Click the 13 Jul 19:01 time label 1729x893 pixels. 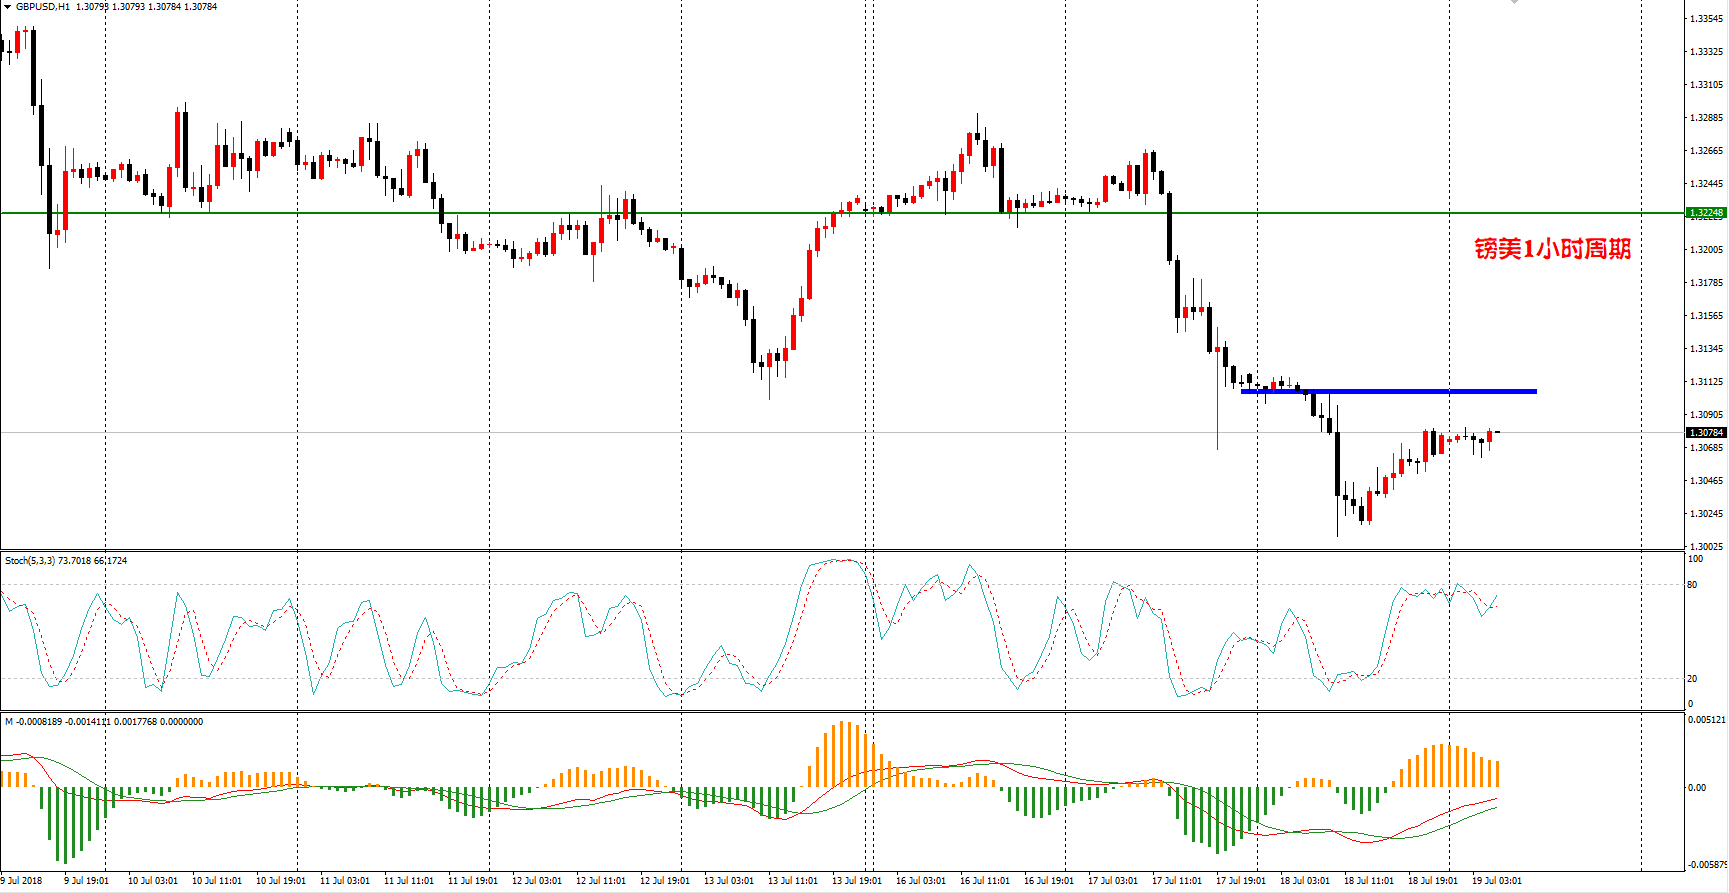click(x=857, y=881)
